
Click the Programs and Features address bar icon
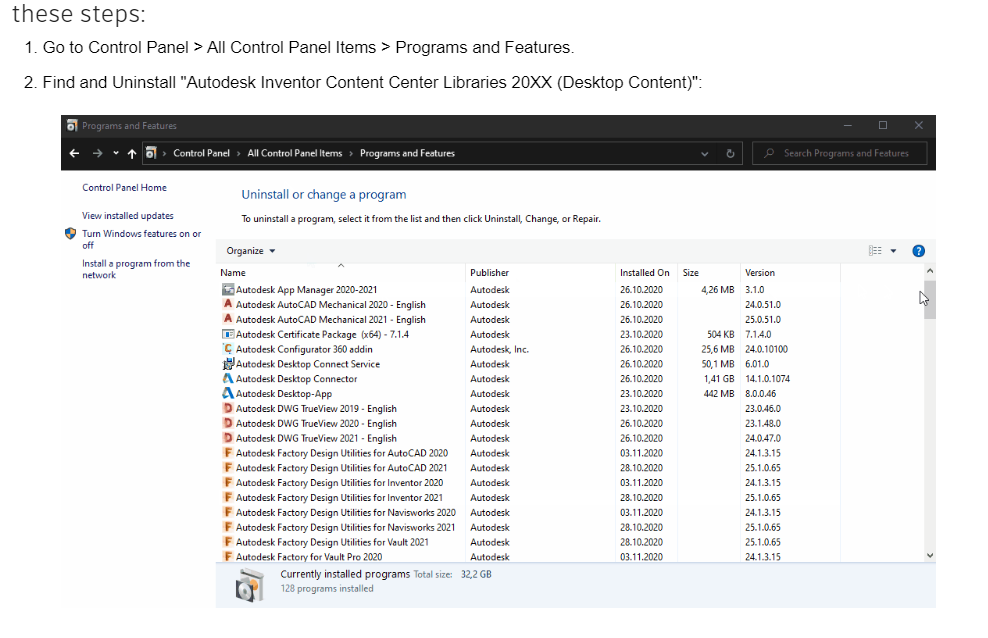[151, 153]
